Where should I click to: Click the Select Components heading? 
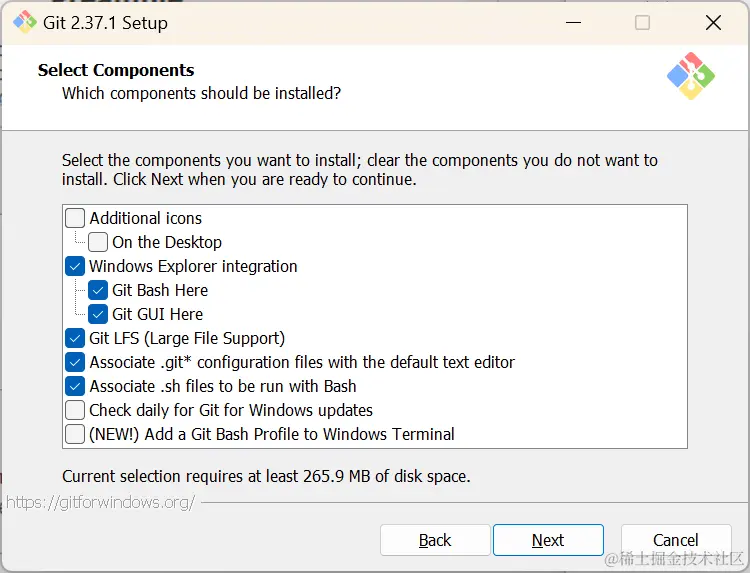point(116,70)
